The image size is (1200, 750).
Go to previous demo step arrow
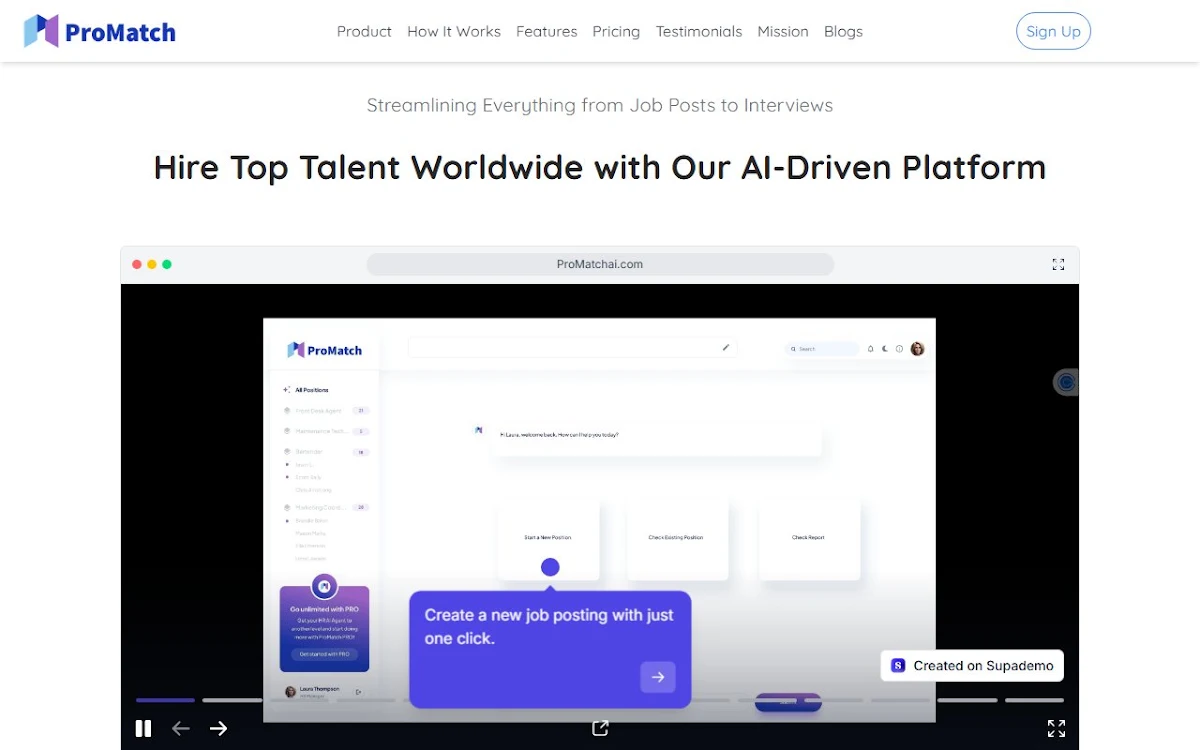click(x=181, y=729)
